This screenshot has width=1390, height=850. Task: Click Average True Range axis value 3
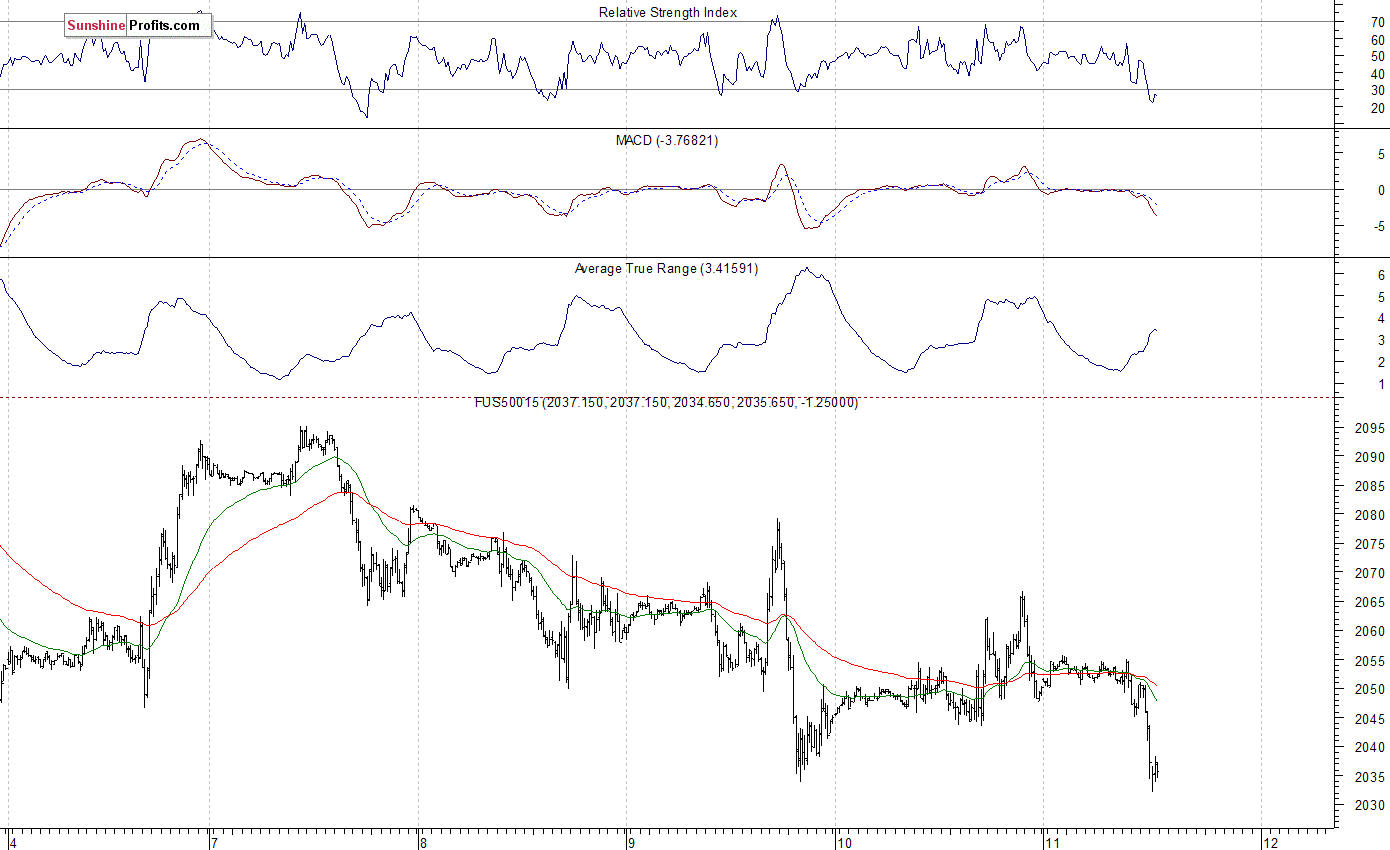[x=1381, y=340]
